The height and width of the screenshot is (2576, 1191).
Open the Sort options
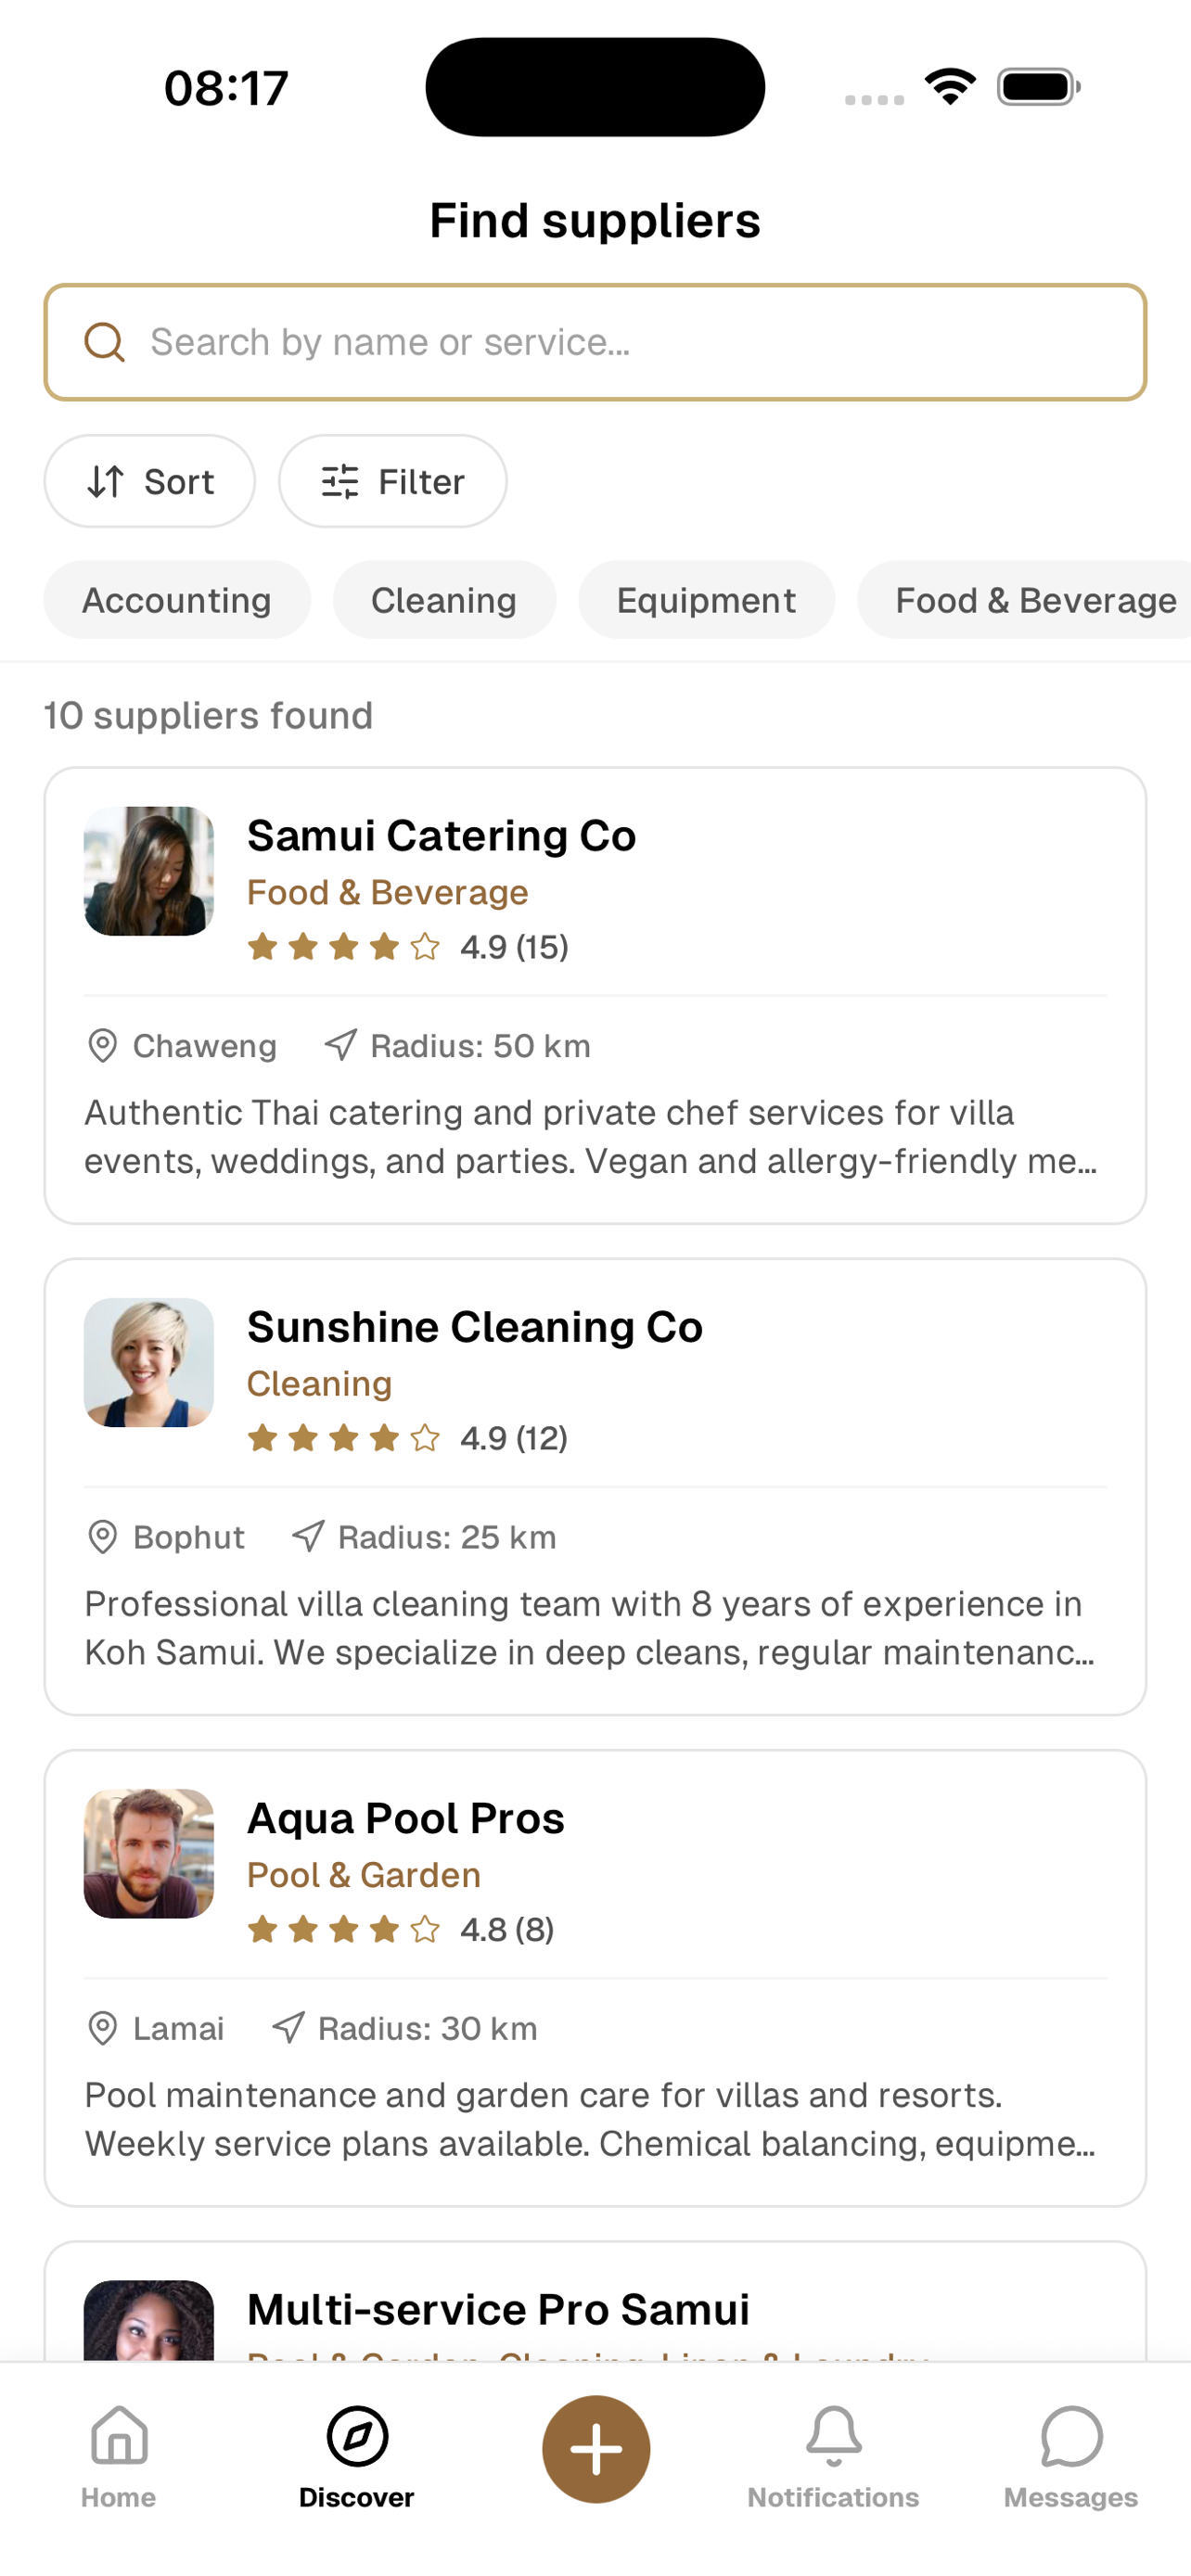coord(150,482)
